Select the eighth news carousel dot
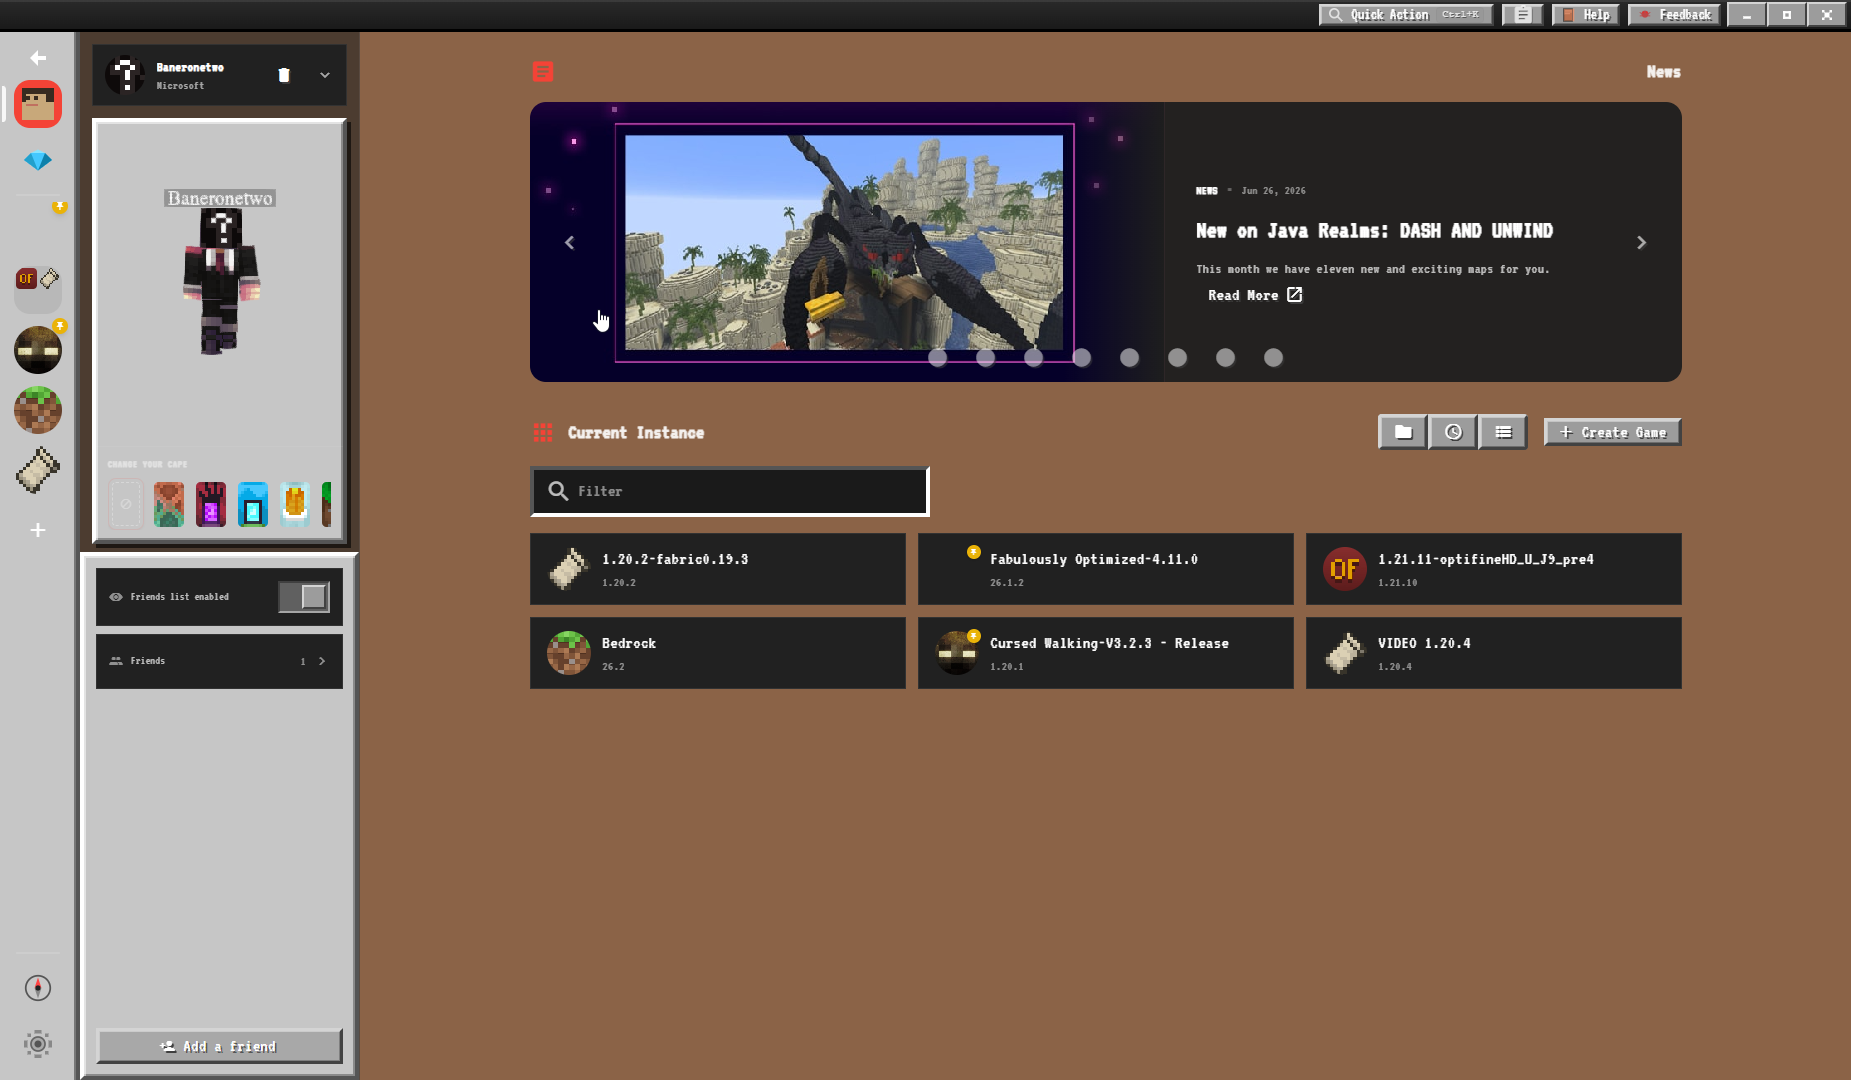 click(x=1273, y=358)
